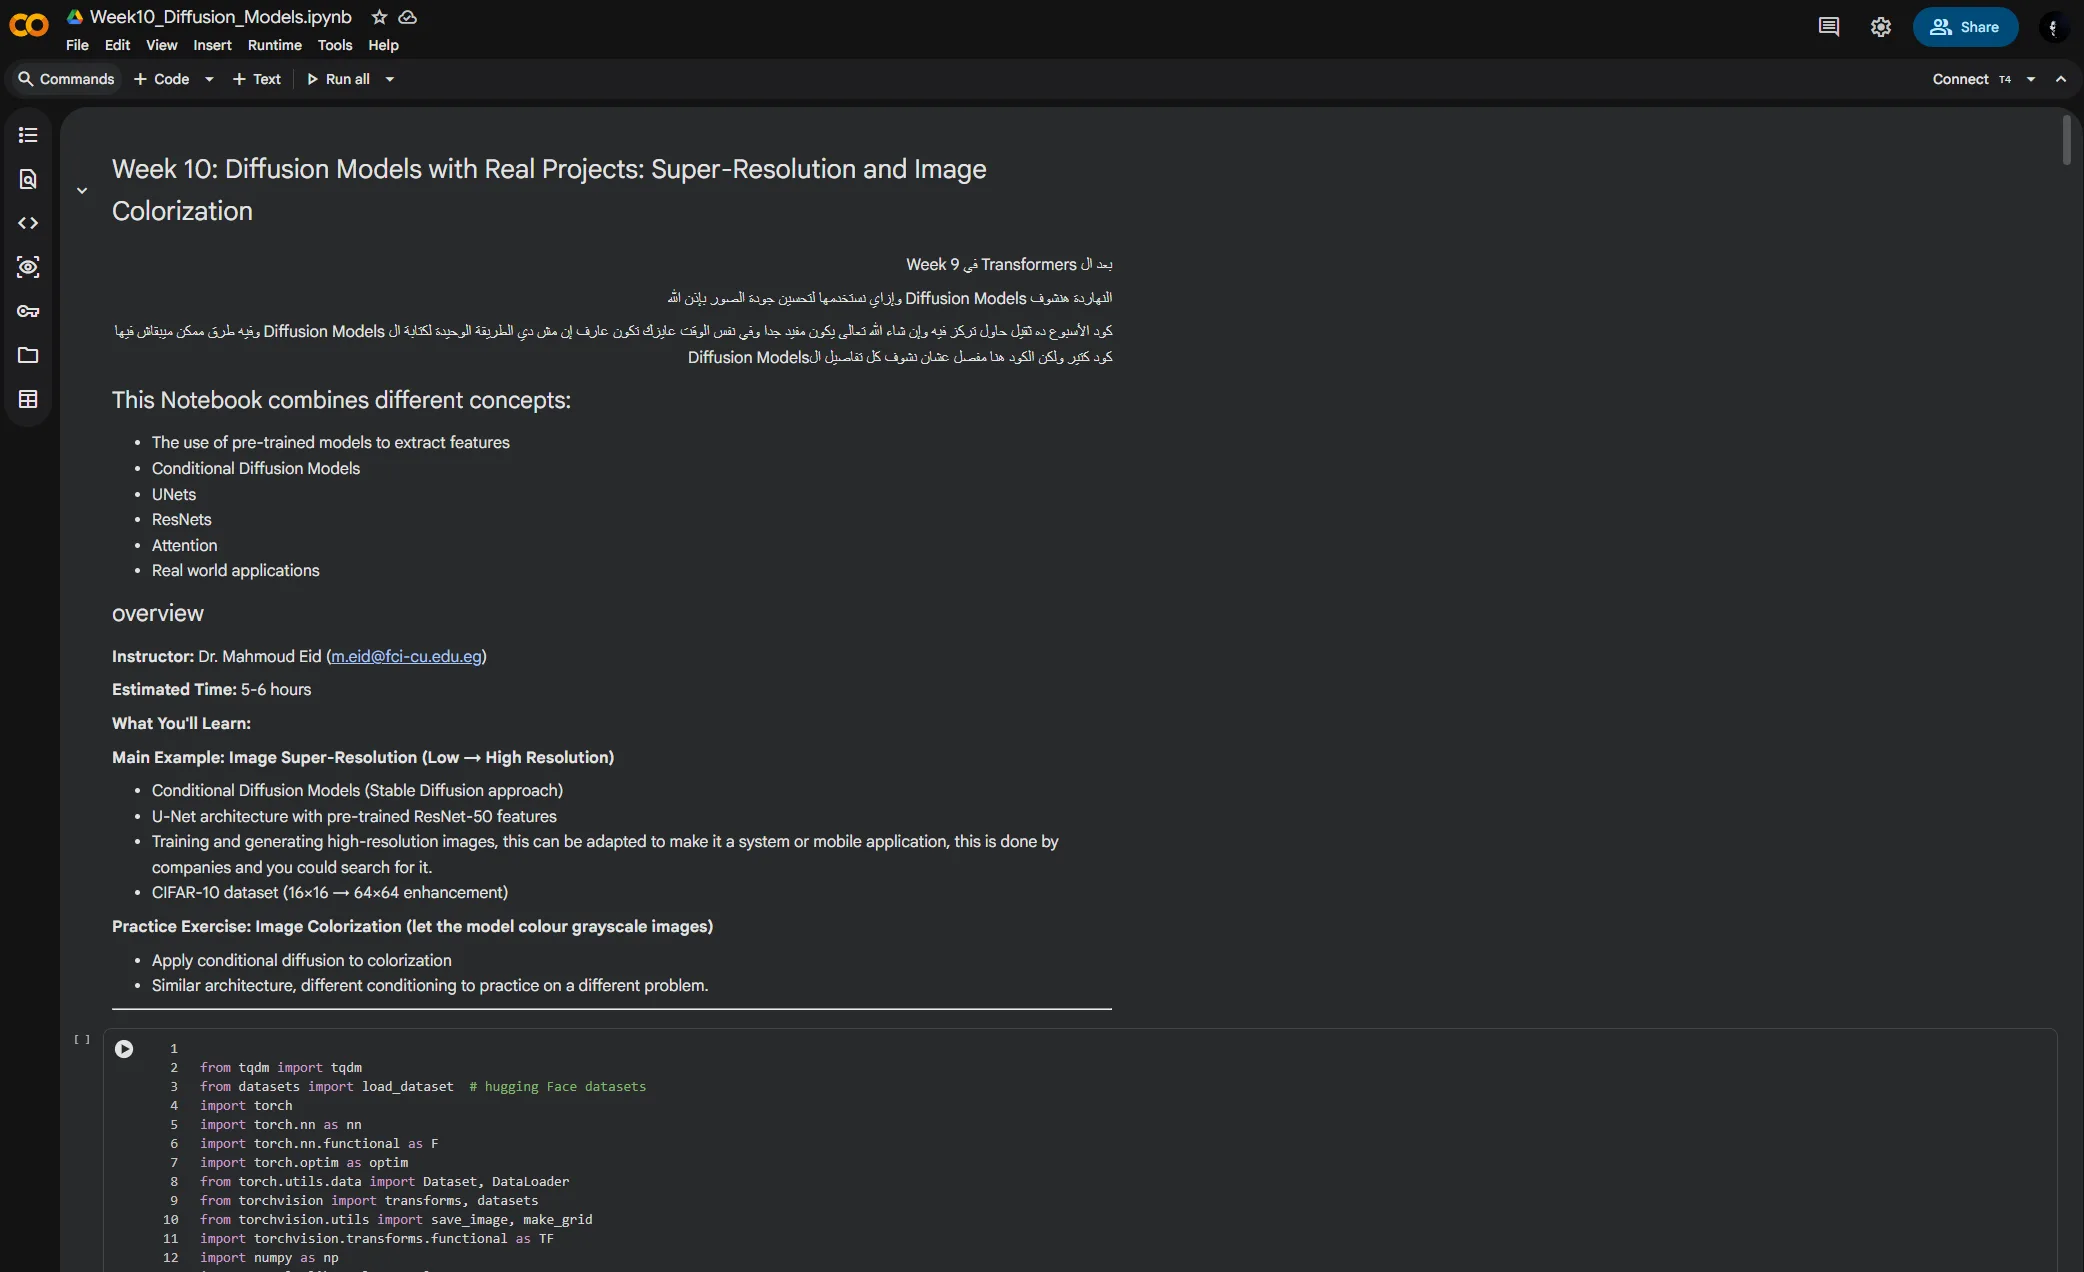Star the Week10_Diffusion_Models notebook
The height and width of the screenshot is (1272, 2084).
coord(379,17)
